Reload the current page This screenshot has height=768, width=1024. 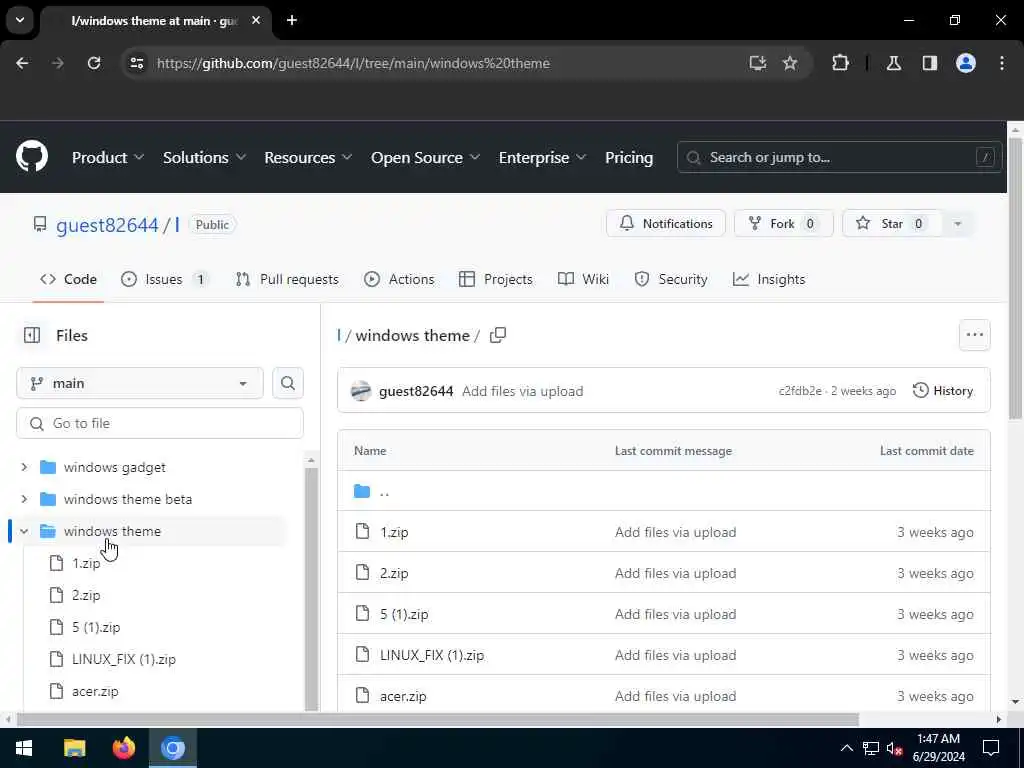pos(94,63)
